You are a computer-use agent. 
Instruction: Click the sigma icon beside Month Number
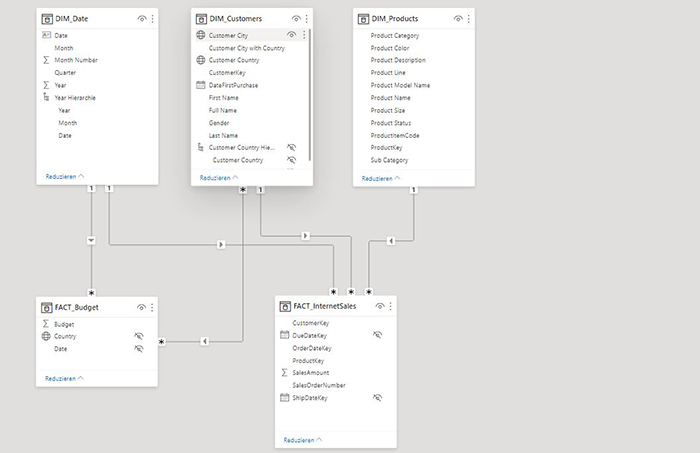pyautogui.click(x=46, y=60)
